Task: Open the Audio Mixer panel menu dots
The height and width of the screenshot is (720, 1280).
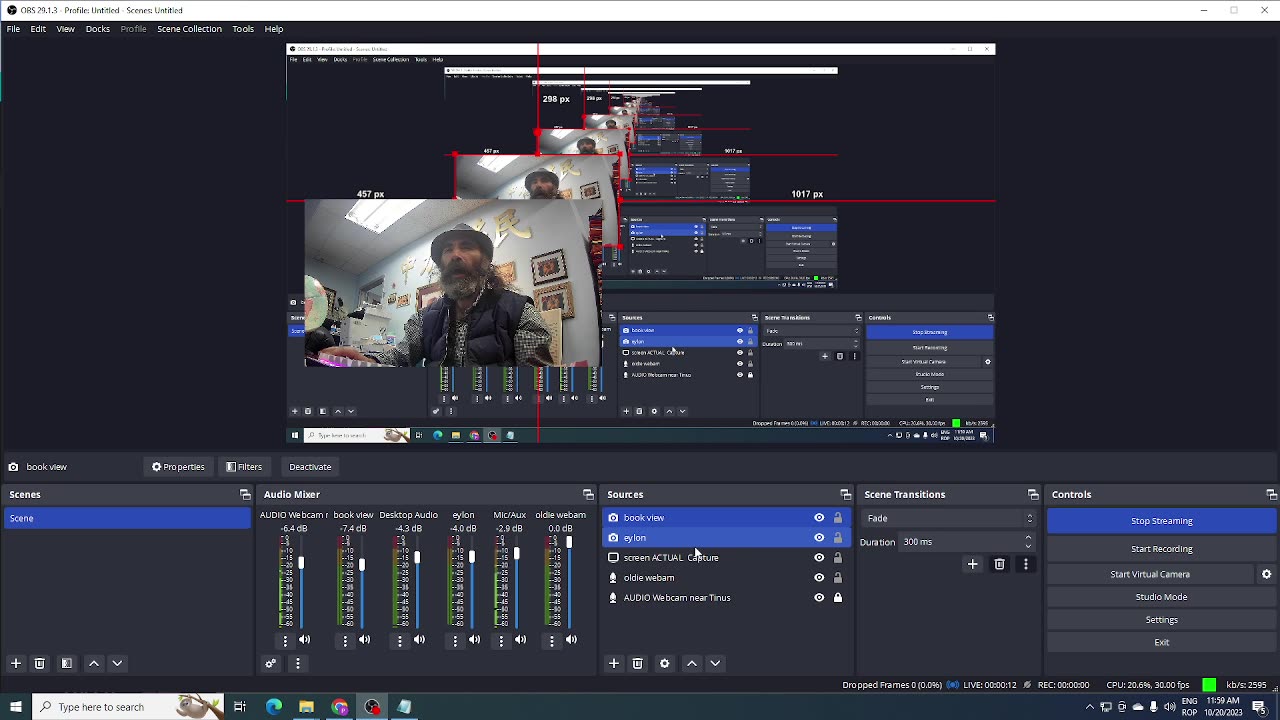Action: click(297, 663)
